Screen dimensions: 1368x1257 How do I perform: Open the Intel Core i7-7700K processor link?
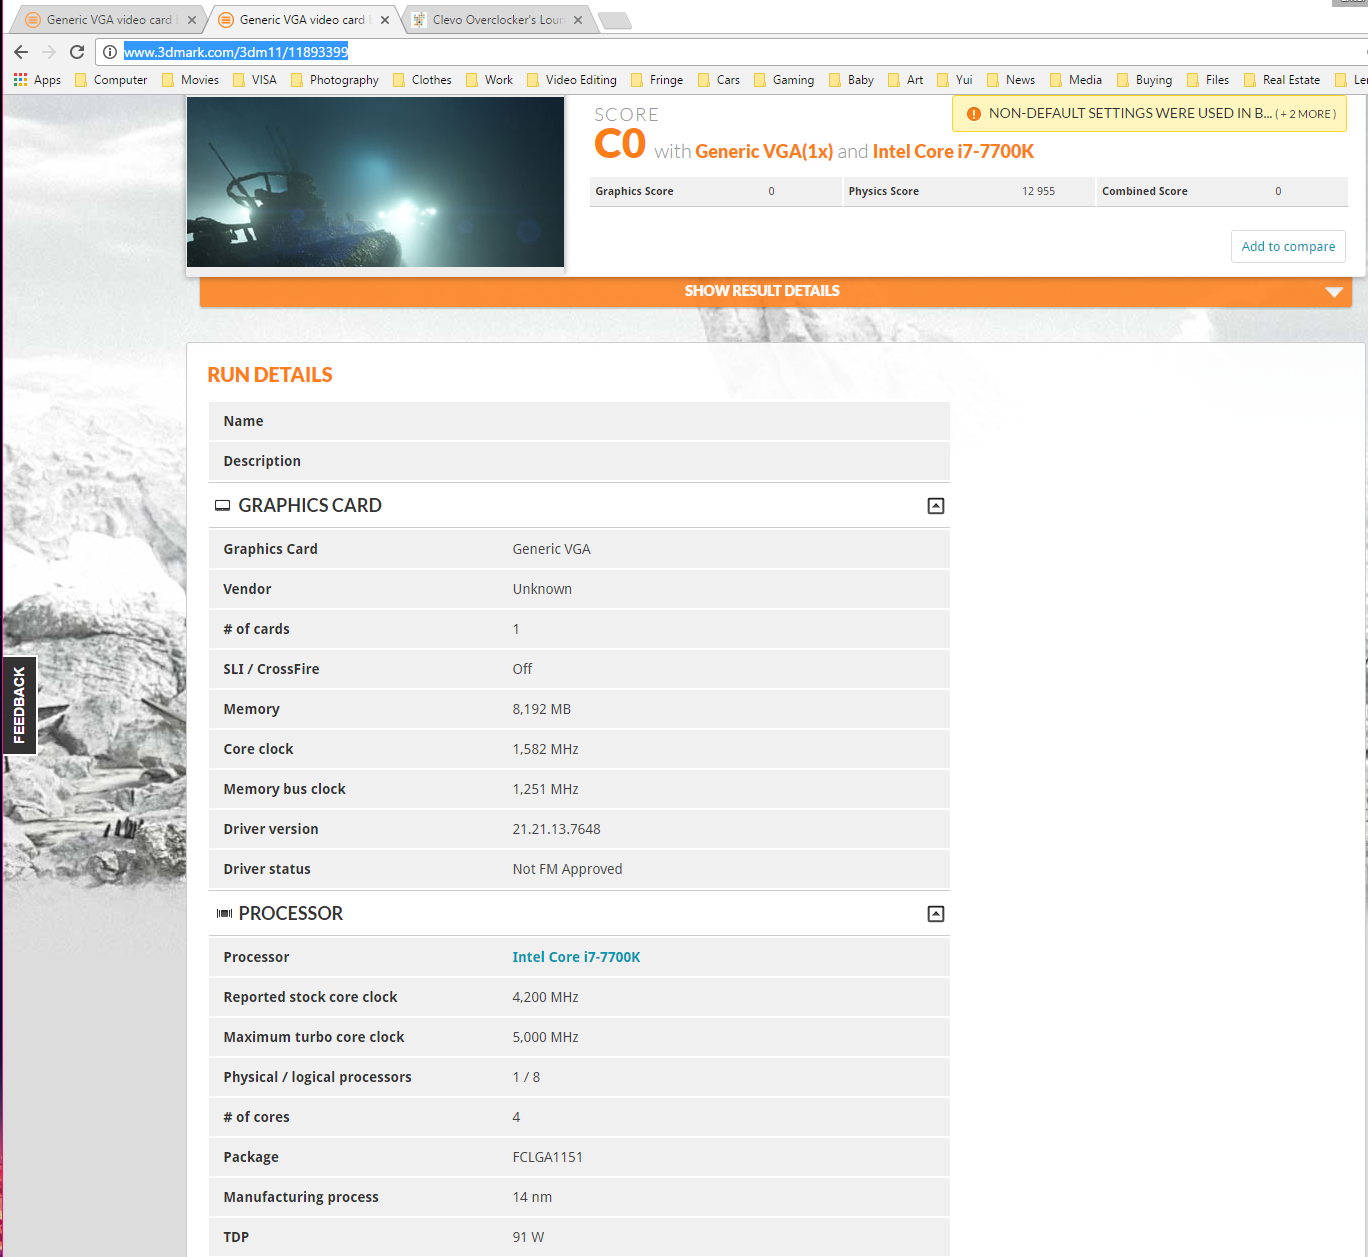[576, 957]
